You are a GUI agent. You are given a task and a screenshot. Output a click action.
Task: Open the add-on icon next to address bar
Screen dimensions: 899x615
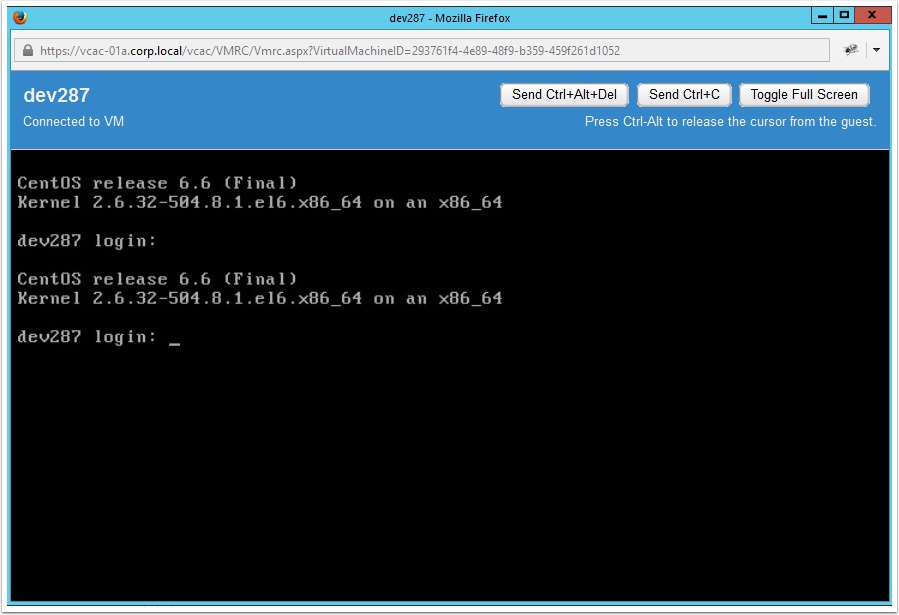pyautogui.click(x=851, y=50)
